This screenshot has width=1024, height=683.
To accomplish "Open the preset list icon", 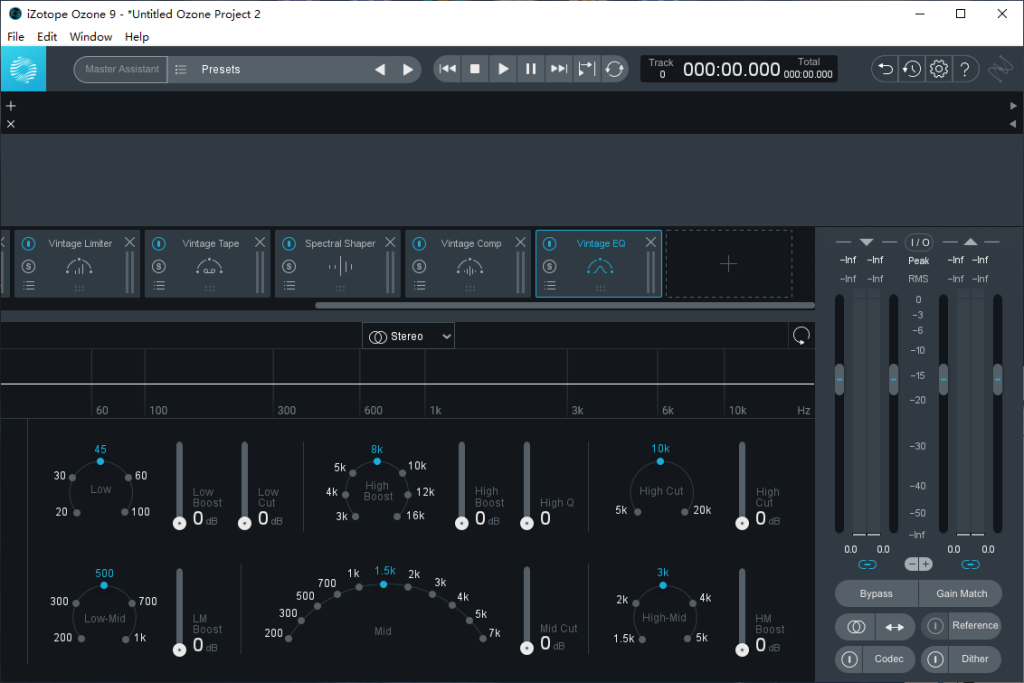I will point(181,69).
